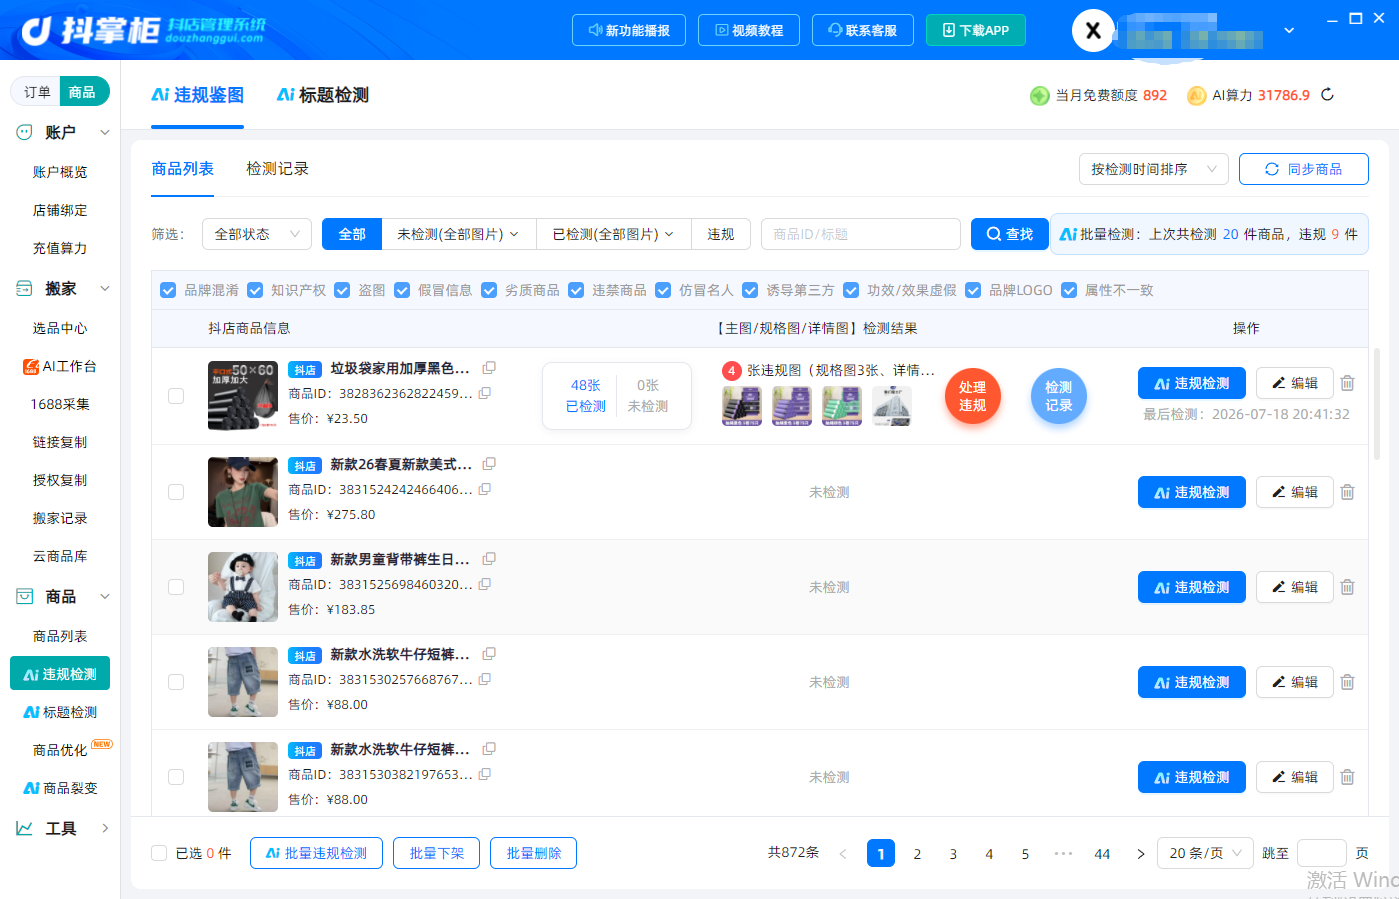
Task: Click the refresh icon next to AI算力
Action: point(1327,95)
